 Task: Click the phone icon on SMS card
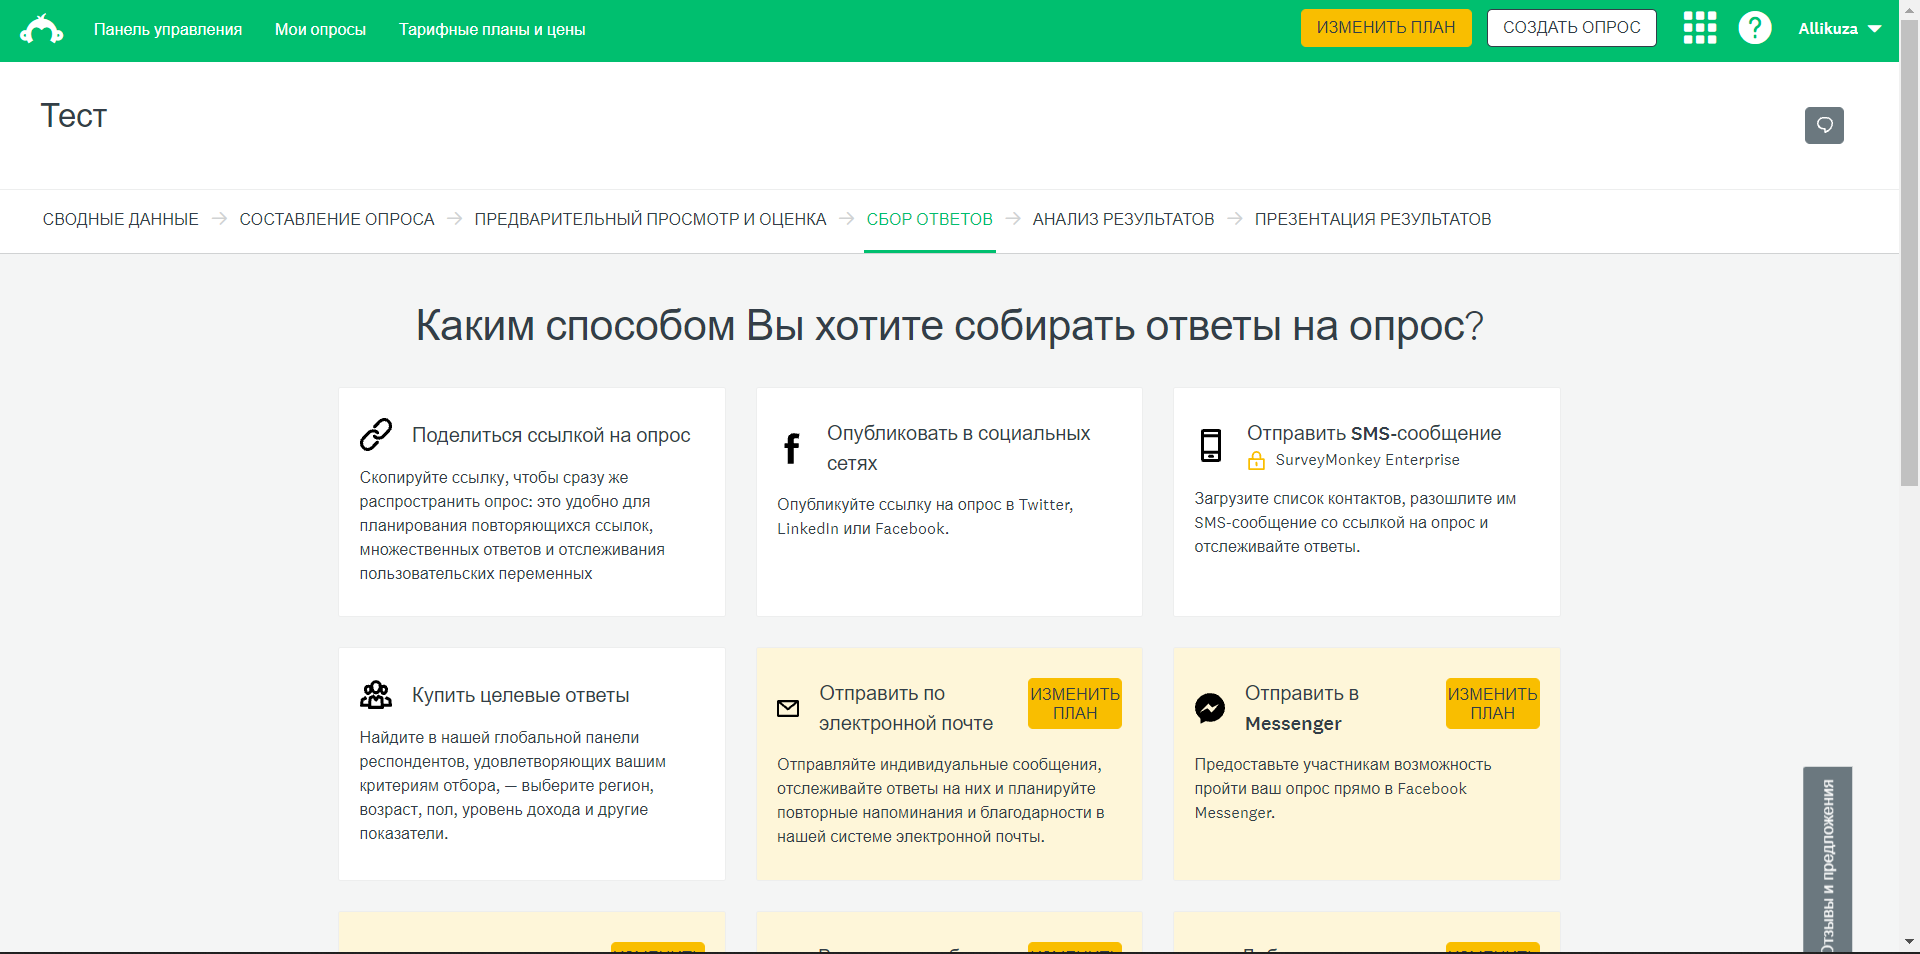pyautogui.click(x=1211, y=445)
